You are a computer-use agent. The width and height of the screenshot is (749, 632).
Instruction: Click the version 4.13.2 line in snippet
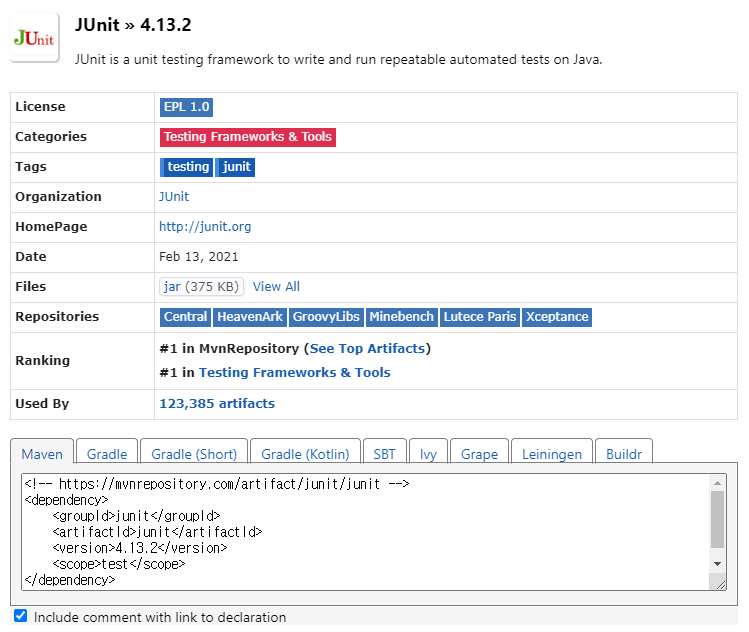(140, 548)
